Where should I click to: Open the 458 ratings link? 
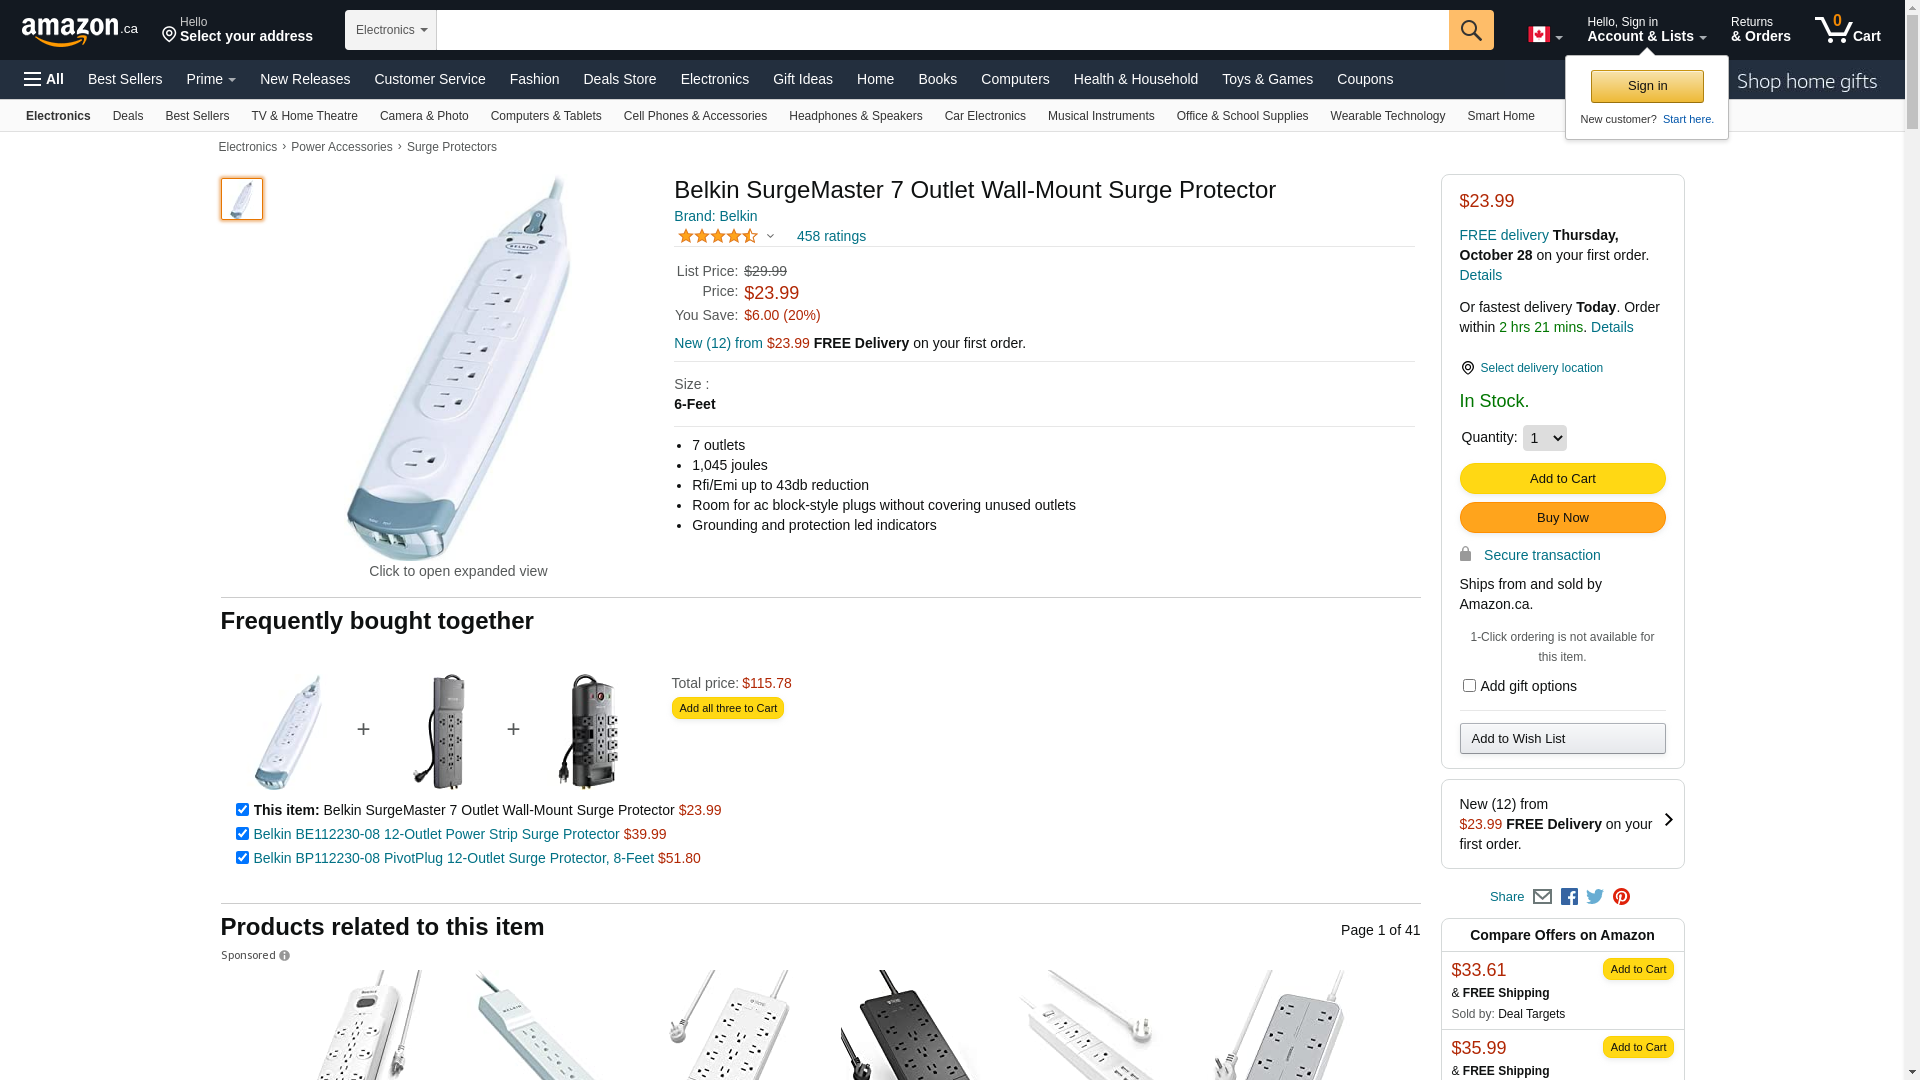tap(831, 237)
